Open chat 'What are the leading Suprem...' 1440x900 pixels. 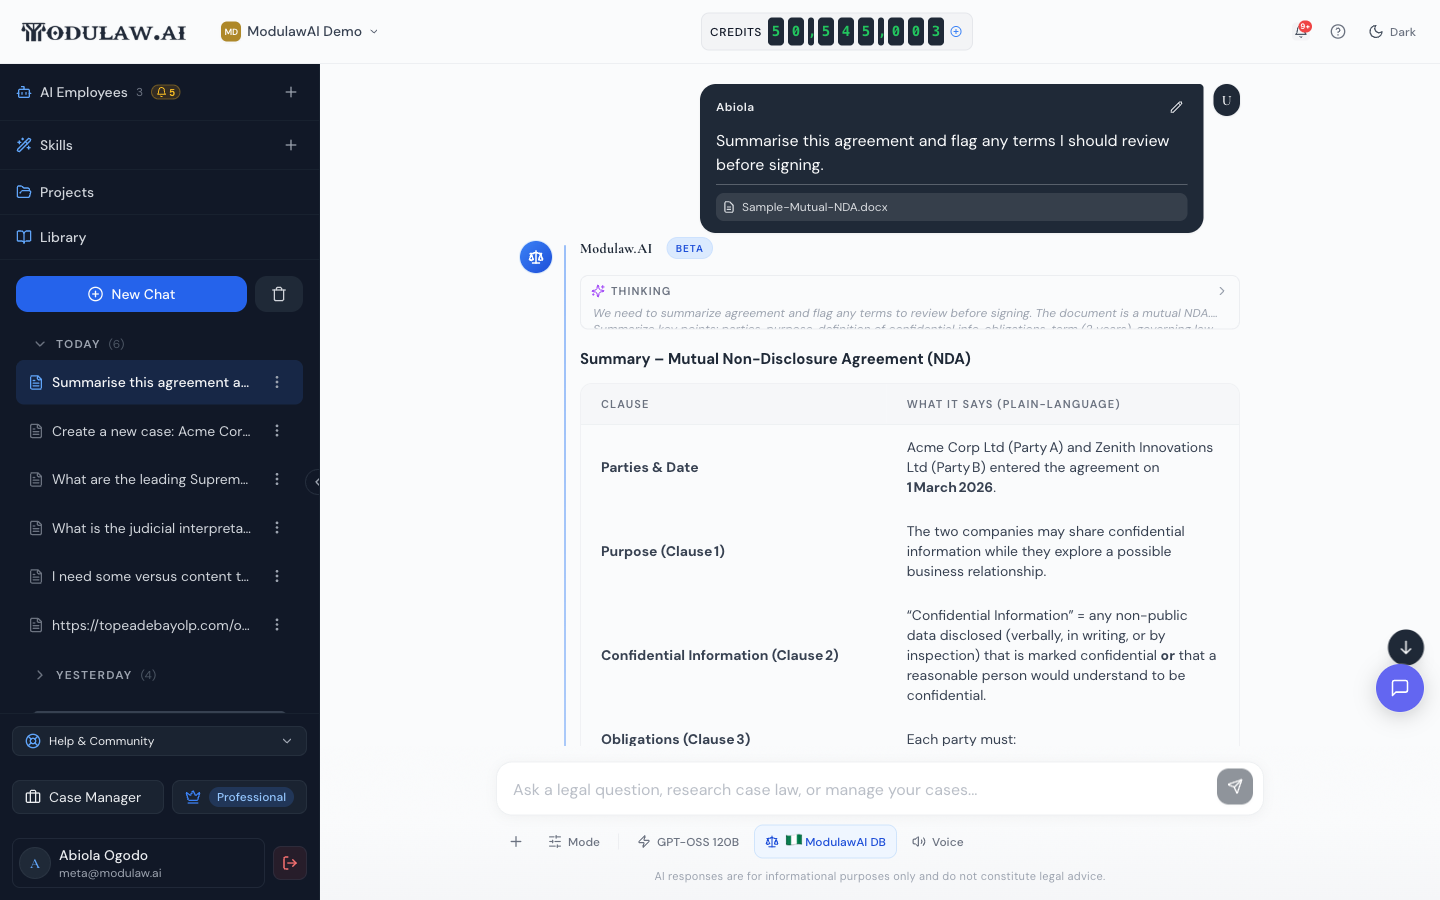pos(150,479)
